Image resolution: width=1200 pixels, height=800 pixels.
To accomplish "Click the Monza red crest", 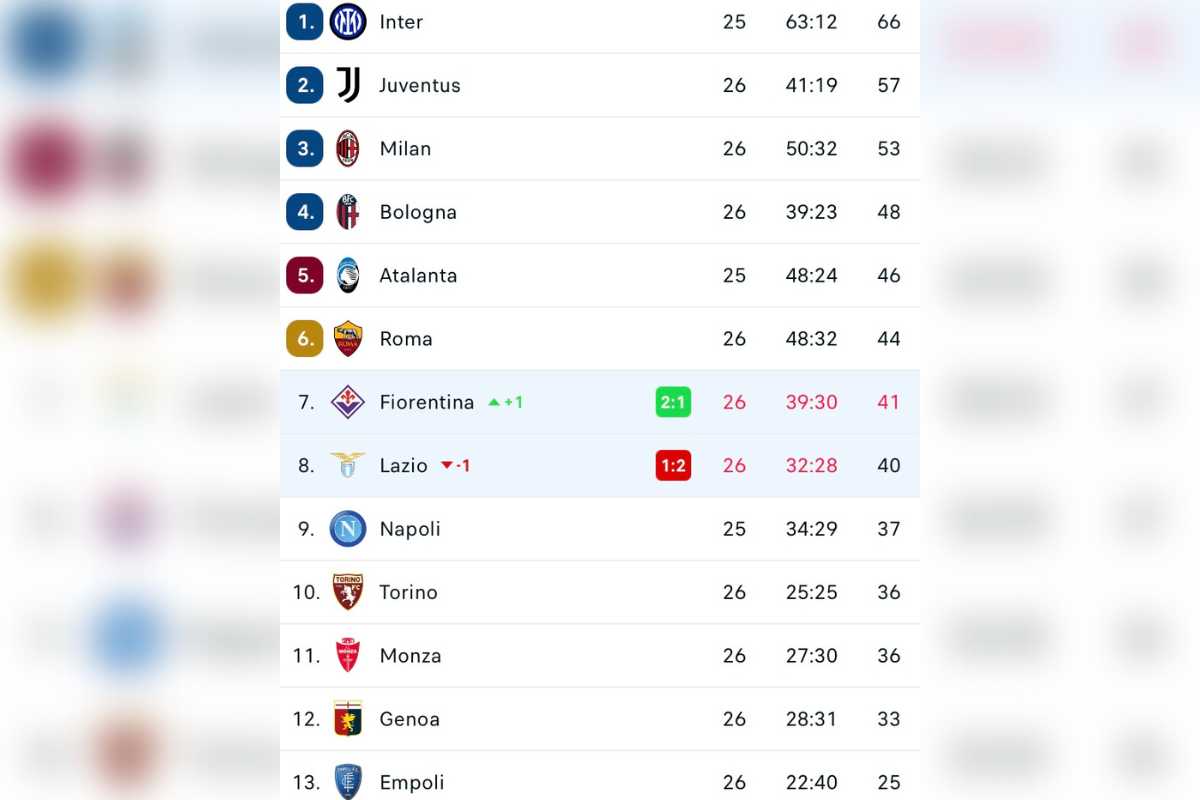I will click(x=348, y=655).
